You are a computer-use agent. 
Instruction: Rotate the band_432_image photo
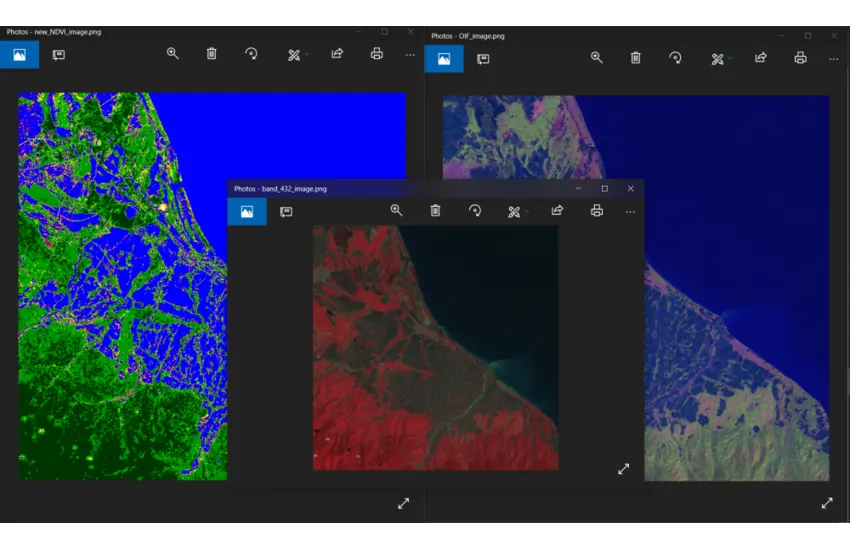click(475, 211)
